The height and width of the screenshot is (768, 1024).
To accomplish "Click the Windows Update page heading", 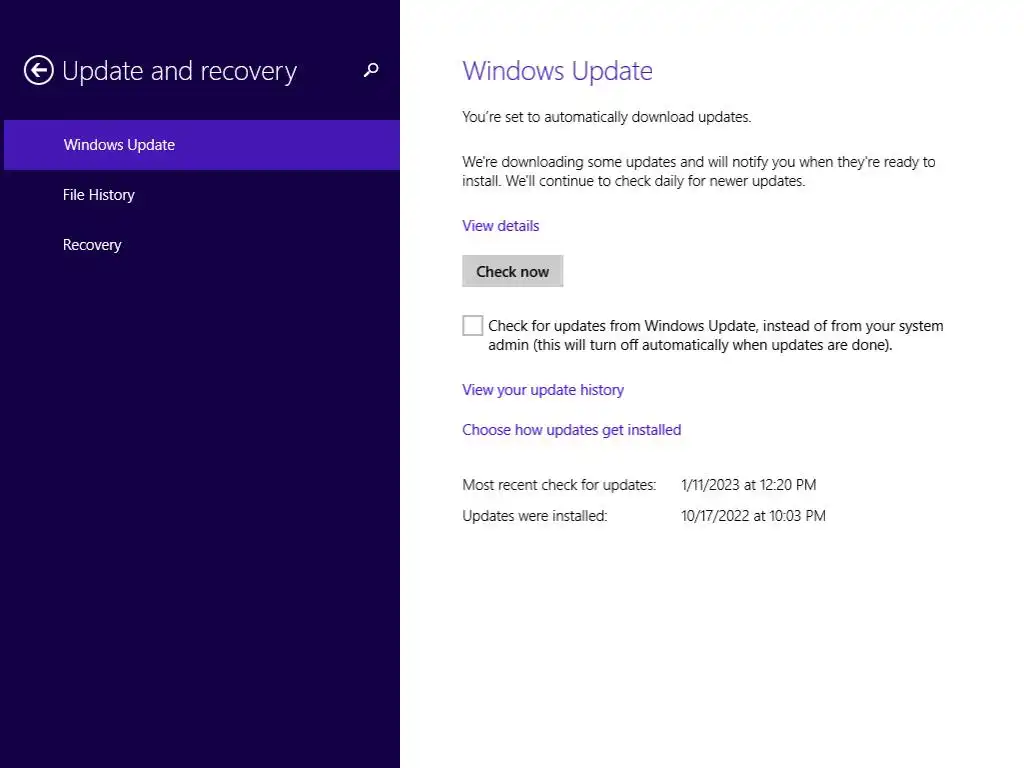I will click(x=558, y=71).
